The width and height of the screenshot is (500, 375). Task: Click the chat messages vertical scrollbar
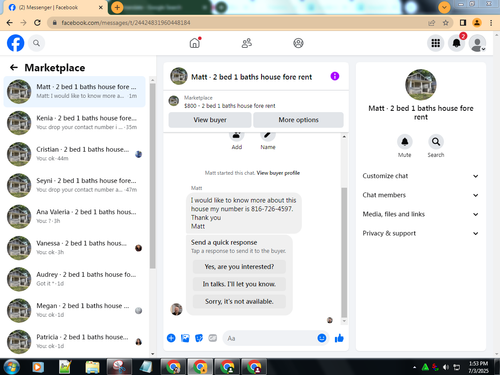point(344,252)
